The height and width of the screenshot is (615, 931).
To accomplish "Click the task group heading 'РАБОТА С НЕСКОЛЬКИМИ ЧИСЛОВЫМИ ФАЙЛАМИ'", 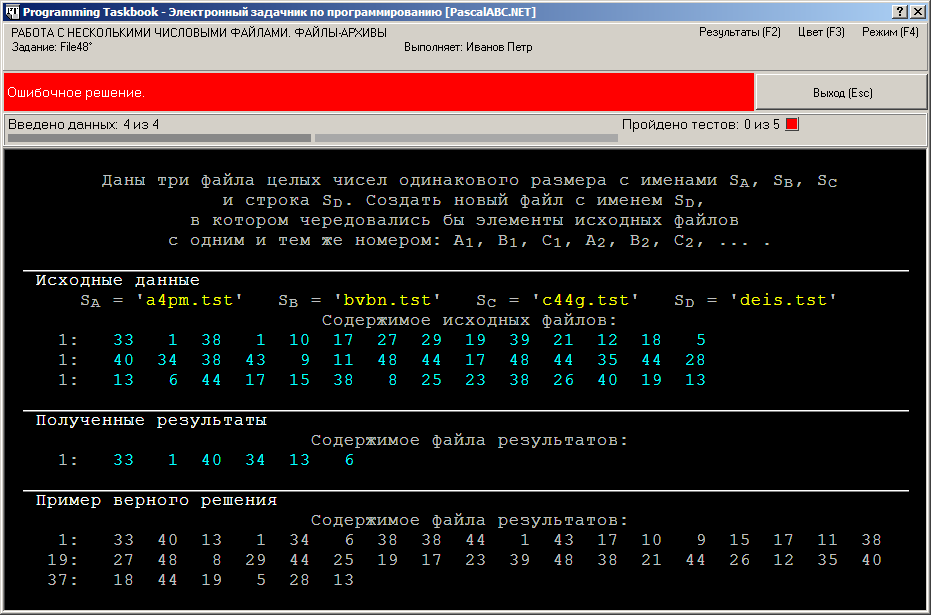I will (199, 33).
